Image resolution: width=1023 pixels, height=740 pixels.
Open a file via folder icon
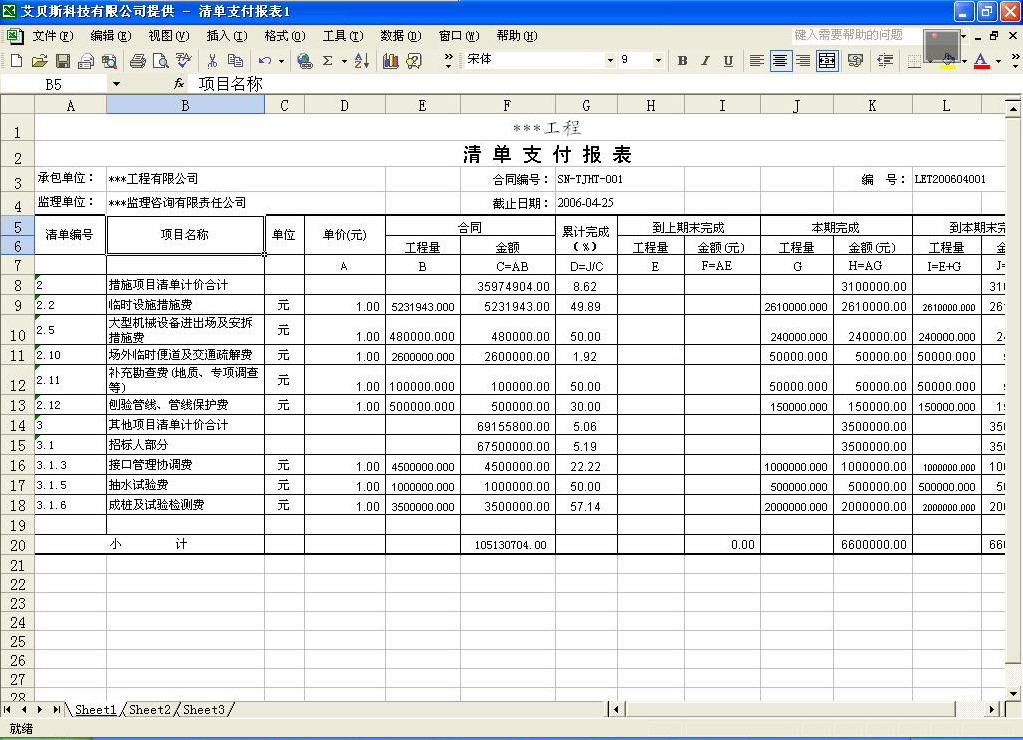tap(40, 61)
